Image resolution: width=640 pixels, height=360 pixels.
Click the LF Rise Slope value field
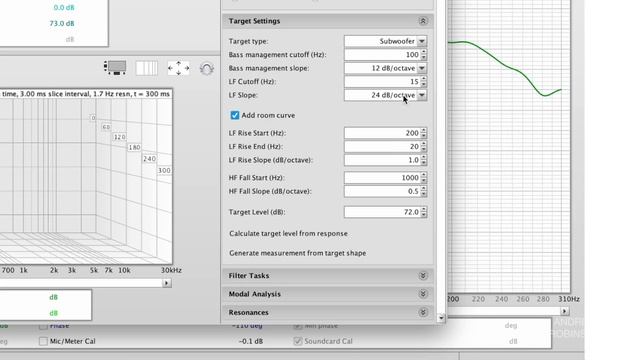pos(382,160)
